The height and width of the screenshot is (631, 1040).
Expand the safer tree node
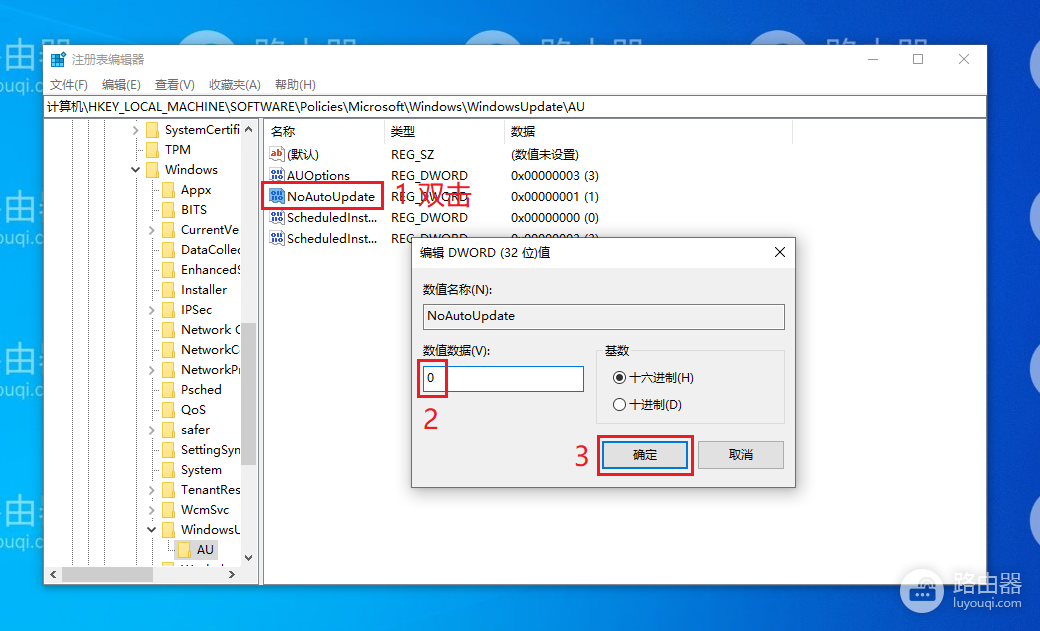[151, 430]
